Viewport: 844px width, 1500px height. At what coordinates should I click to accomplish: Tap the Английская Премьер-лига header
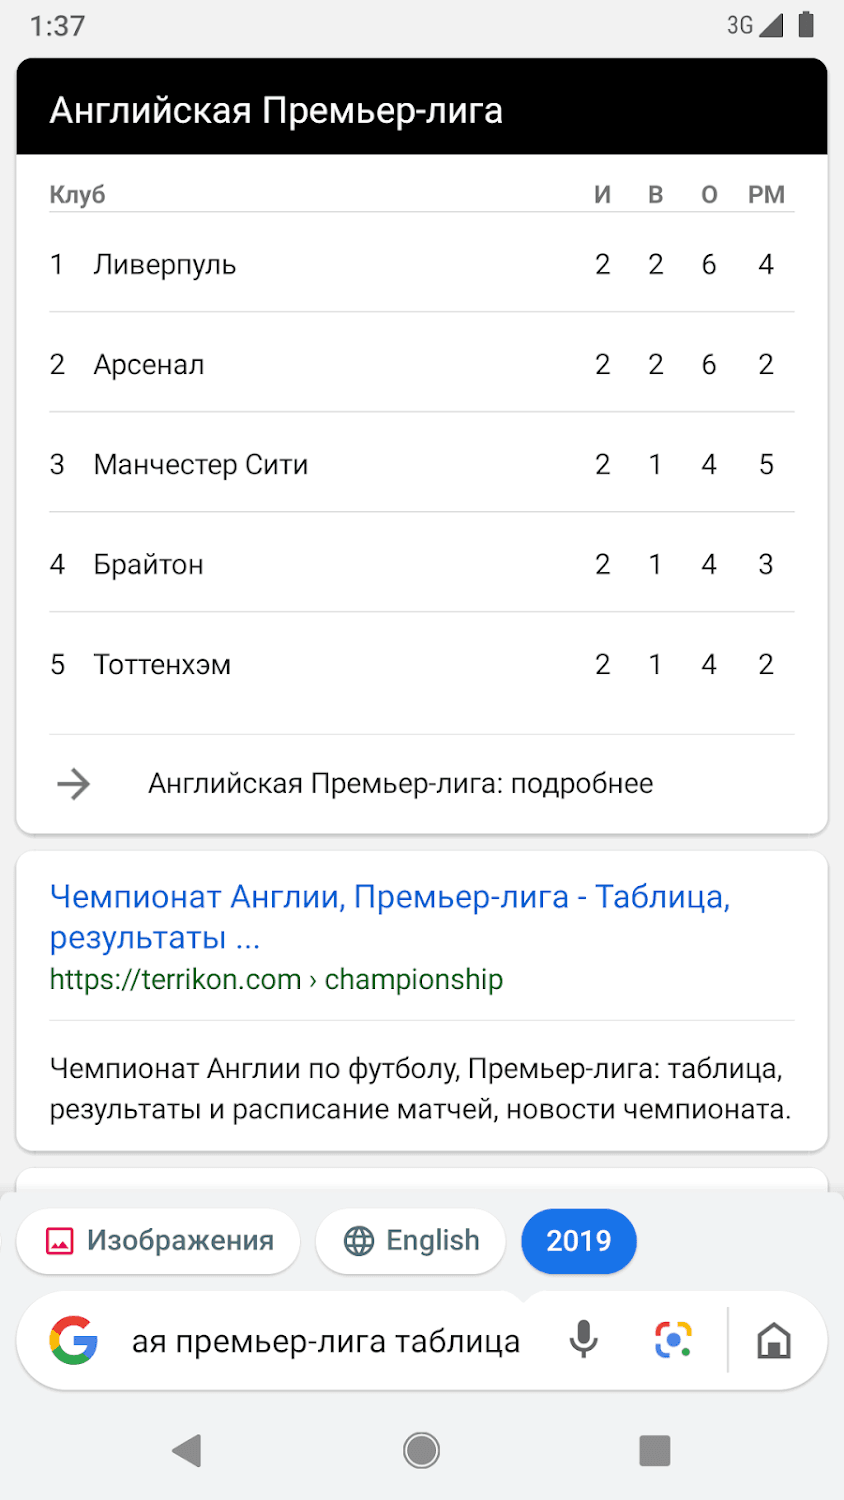pyautogui.click(x=276, y=110)
